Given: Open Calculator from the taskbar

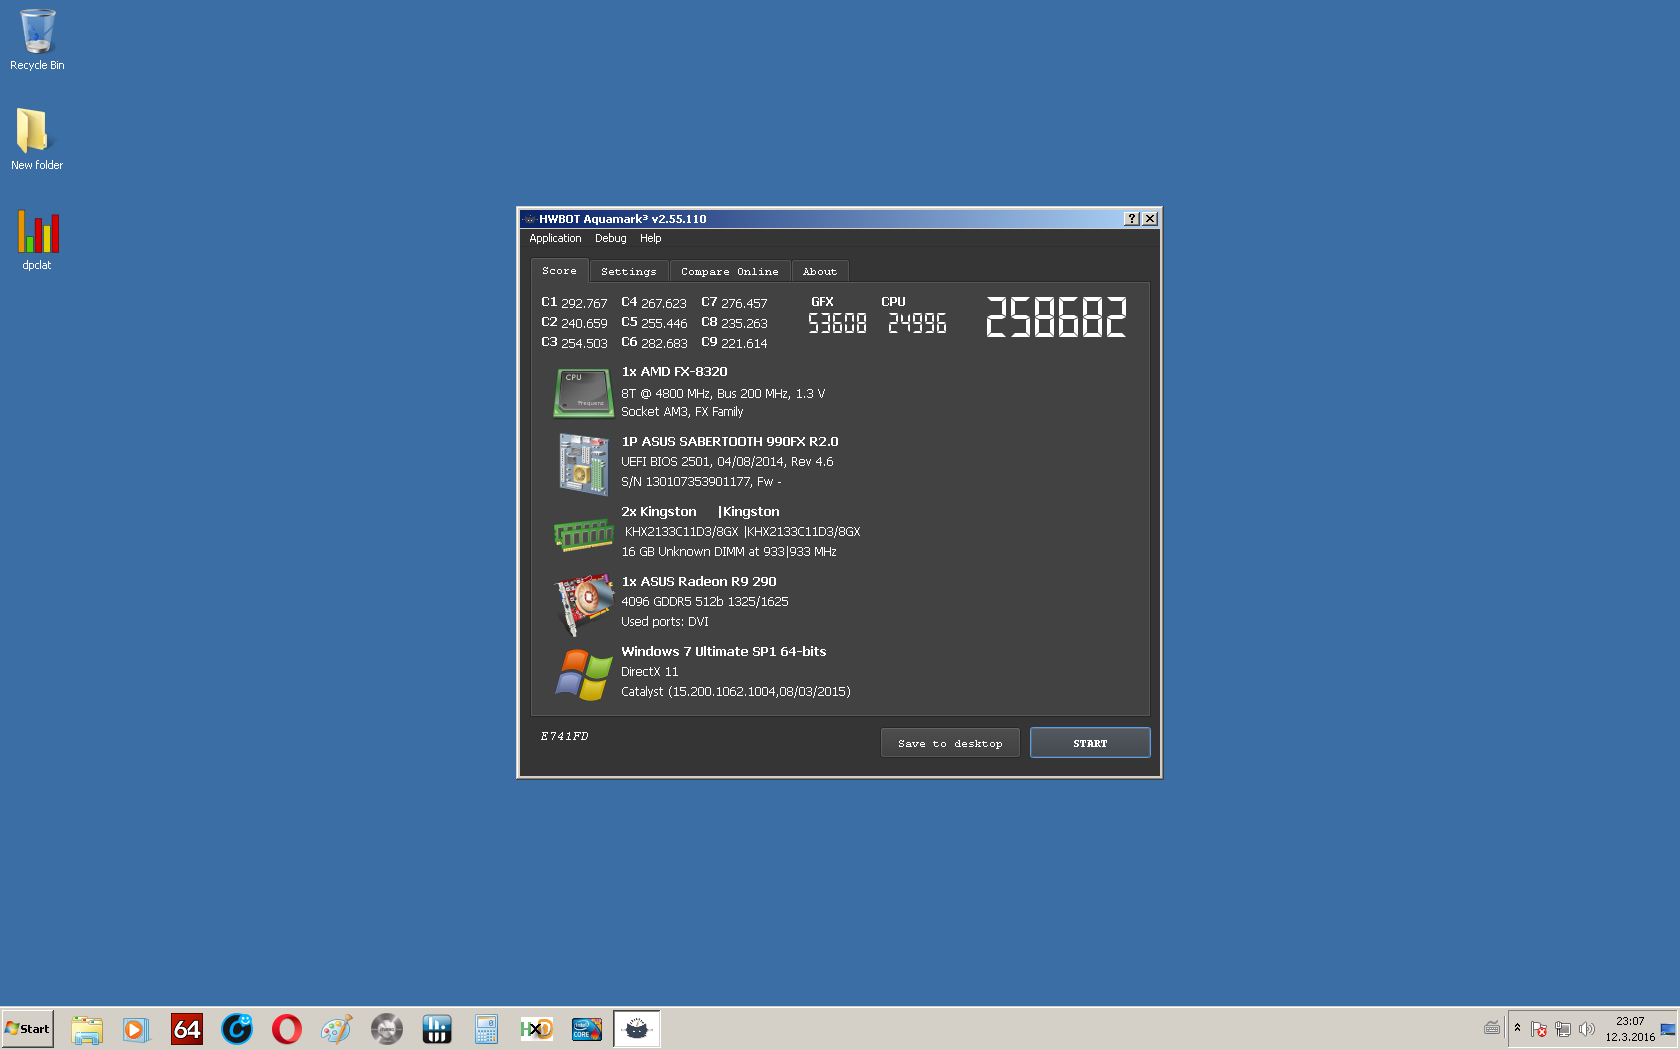Looking at the screenshot, I should (x=487, y=1029).
